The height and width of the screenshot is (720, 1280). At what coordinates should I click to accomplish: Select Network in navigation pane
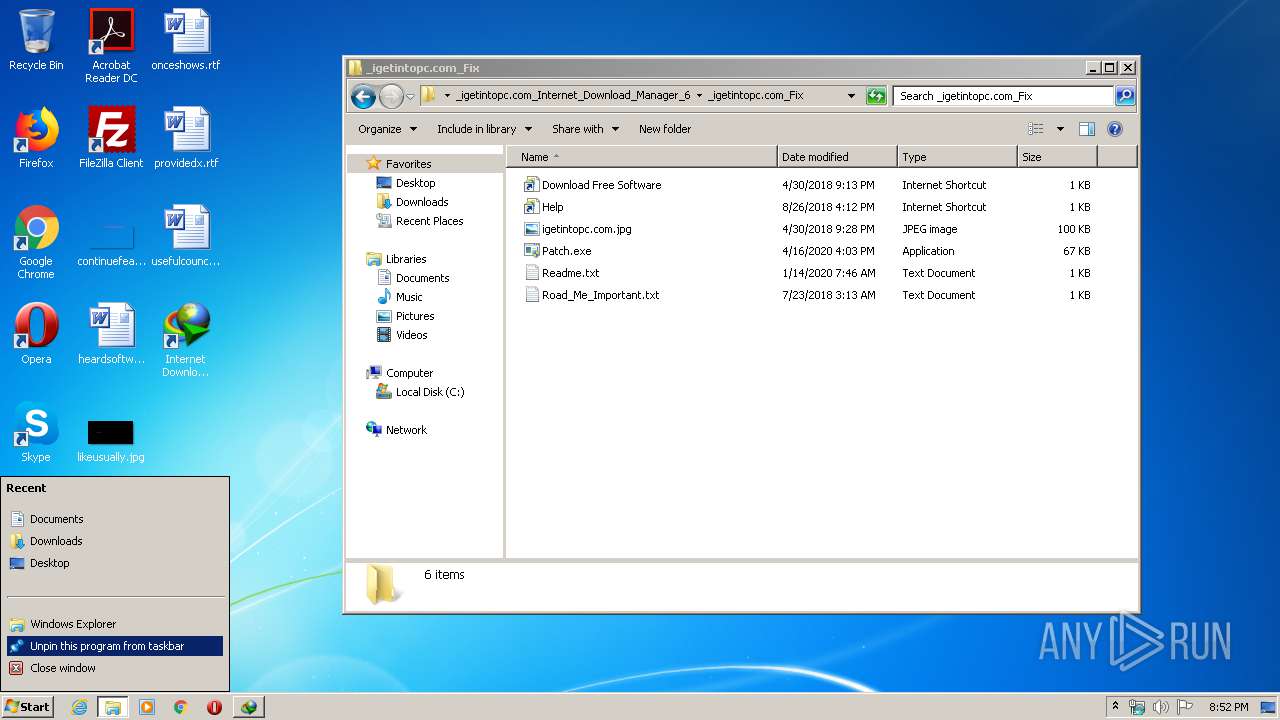click(406, 430)
